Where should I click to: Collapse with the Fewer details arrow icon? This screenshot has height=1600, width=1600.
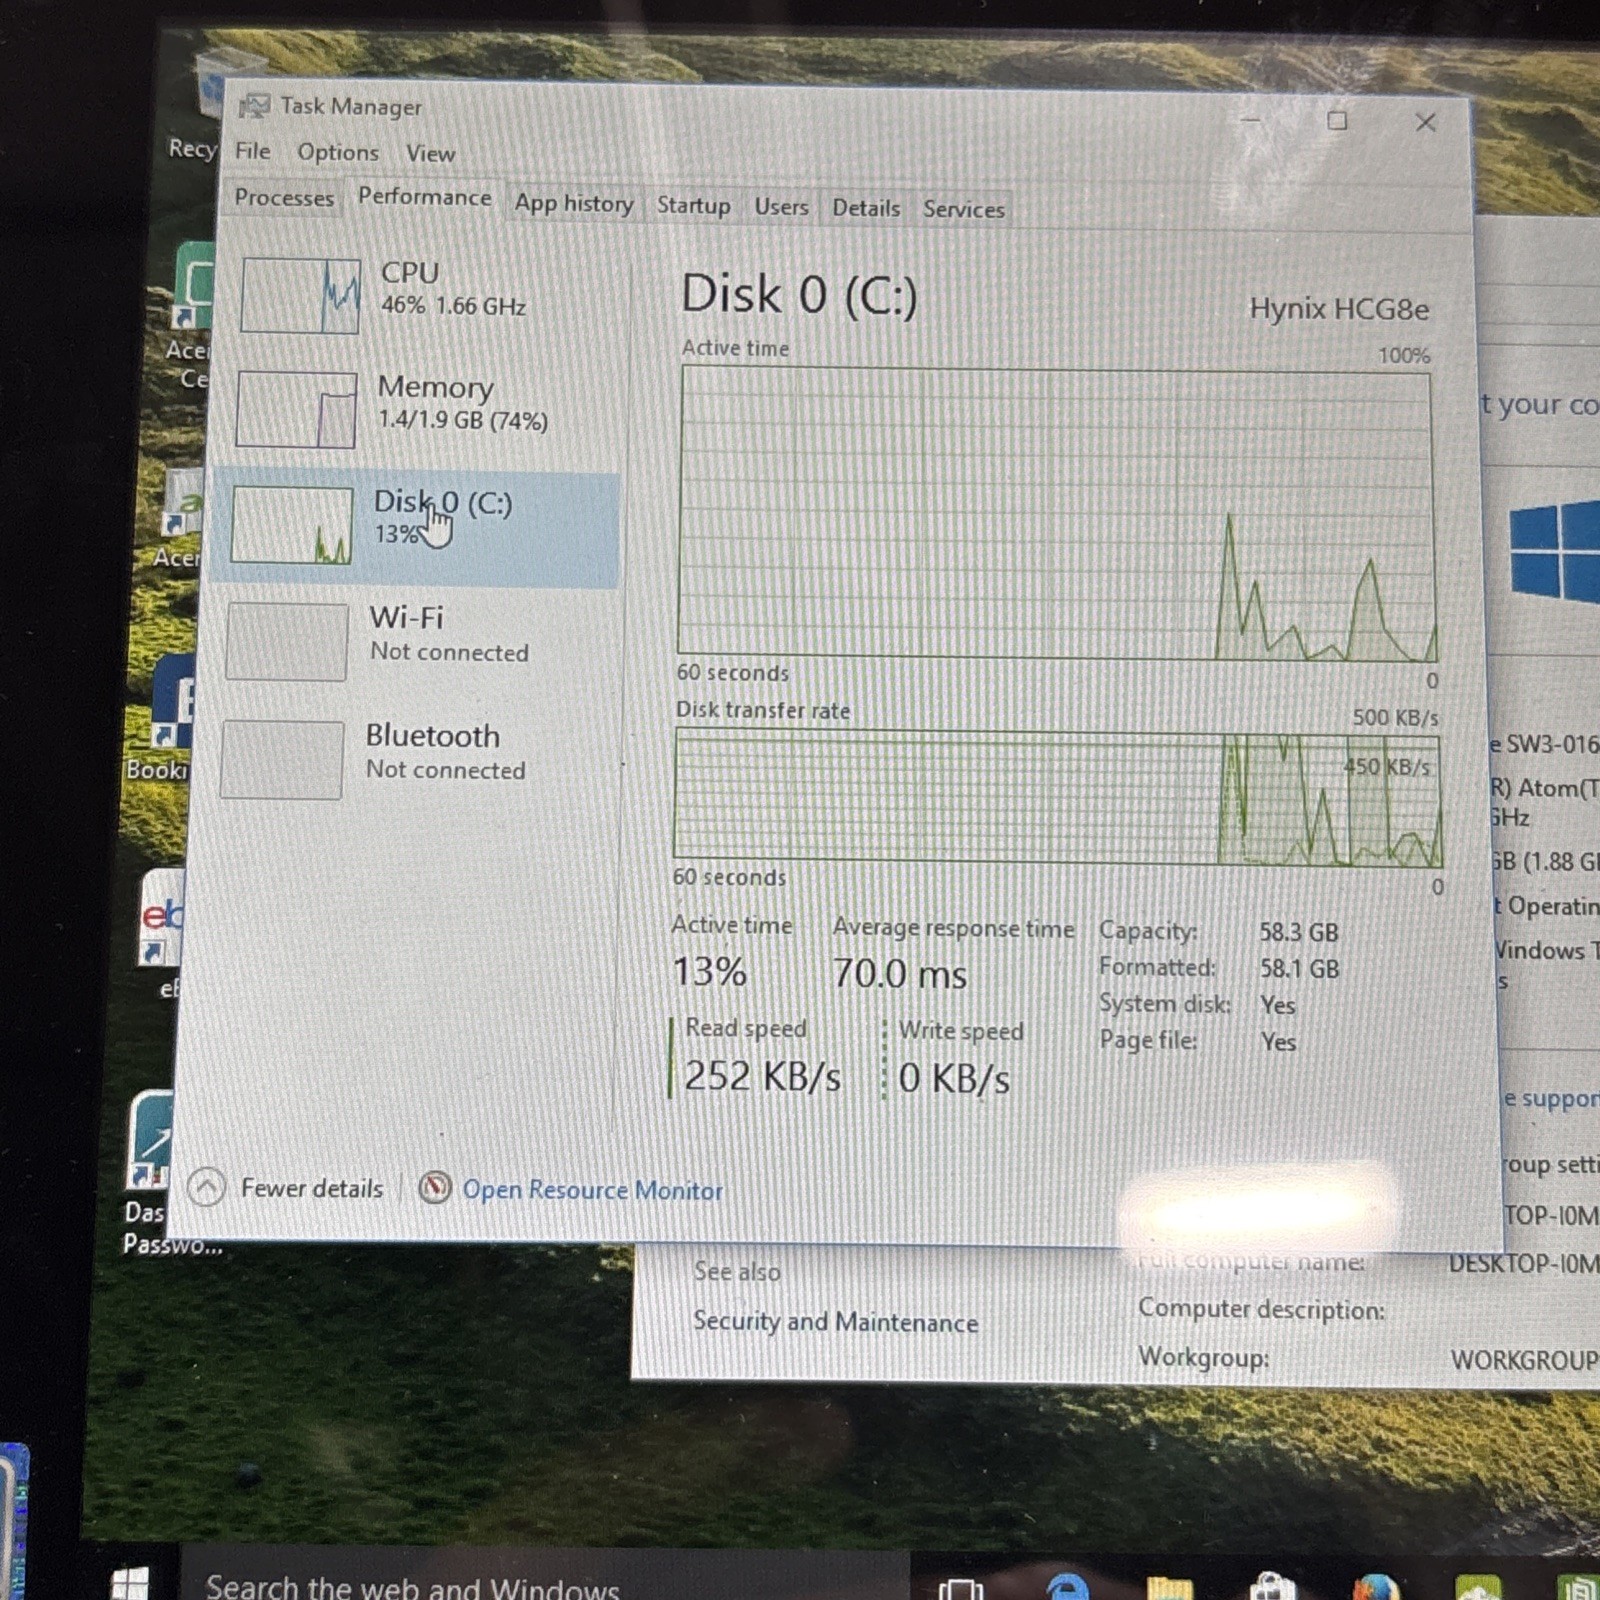(206, 1187)
